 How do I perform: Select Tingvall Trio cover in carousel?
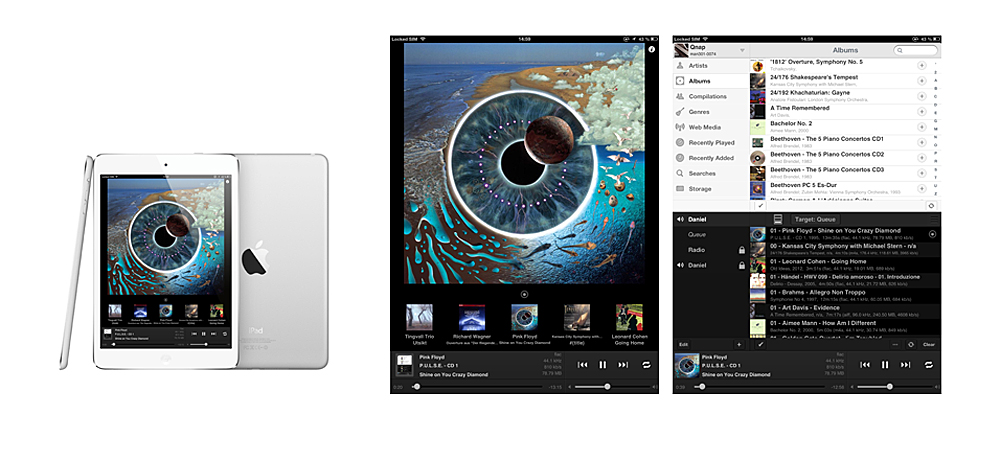pyautogui.click(x=419, y=318)
